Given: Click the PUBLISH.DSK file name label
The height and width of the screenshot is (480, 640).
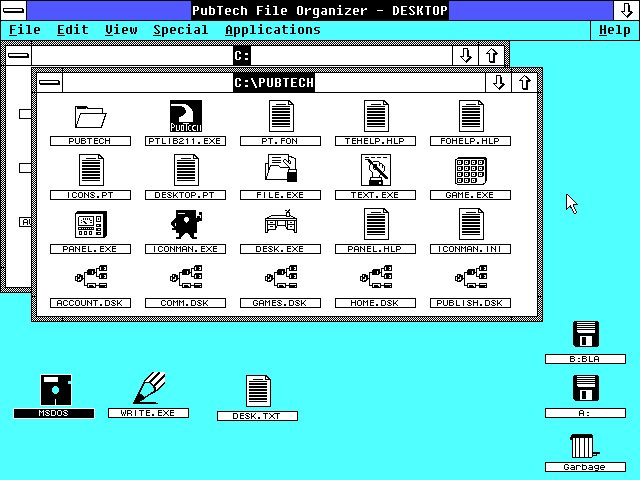Looking at the screenshot, I should pyautogui.click(x=470, y=303).
